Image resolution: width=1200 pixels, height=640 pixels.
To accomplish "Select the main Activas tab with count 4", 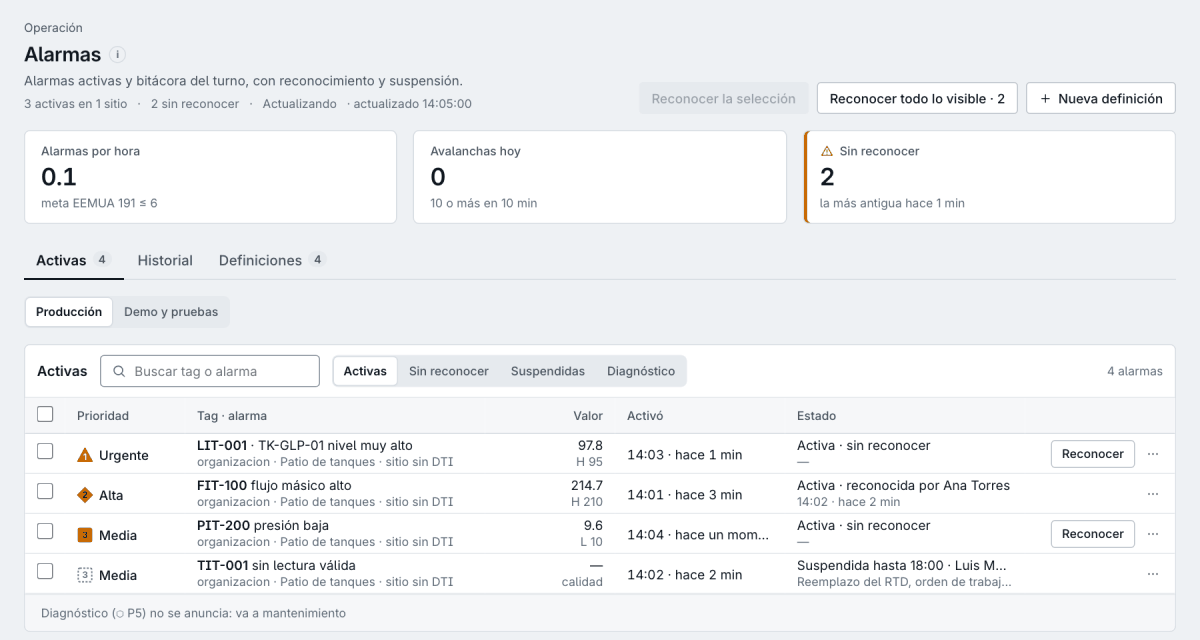I will pyautogui.click(x=73, y=260).
